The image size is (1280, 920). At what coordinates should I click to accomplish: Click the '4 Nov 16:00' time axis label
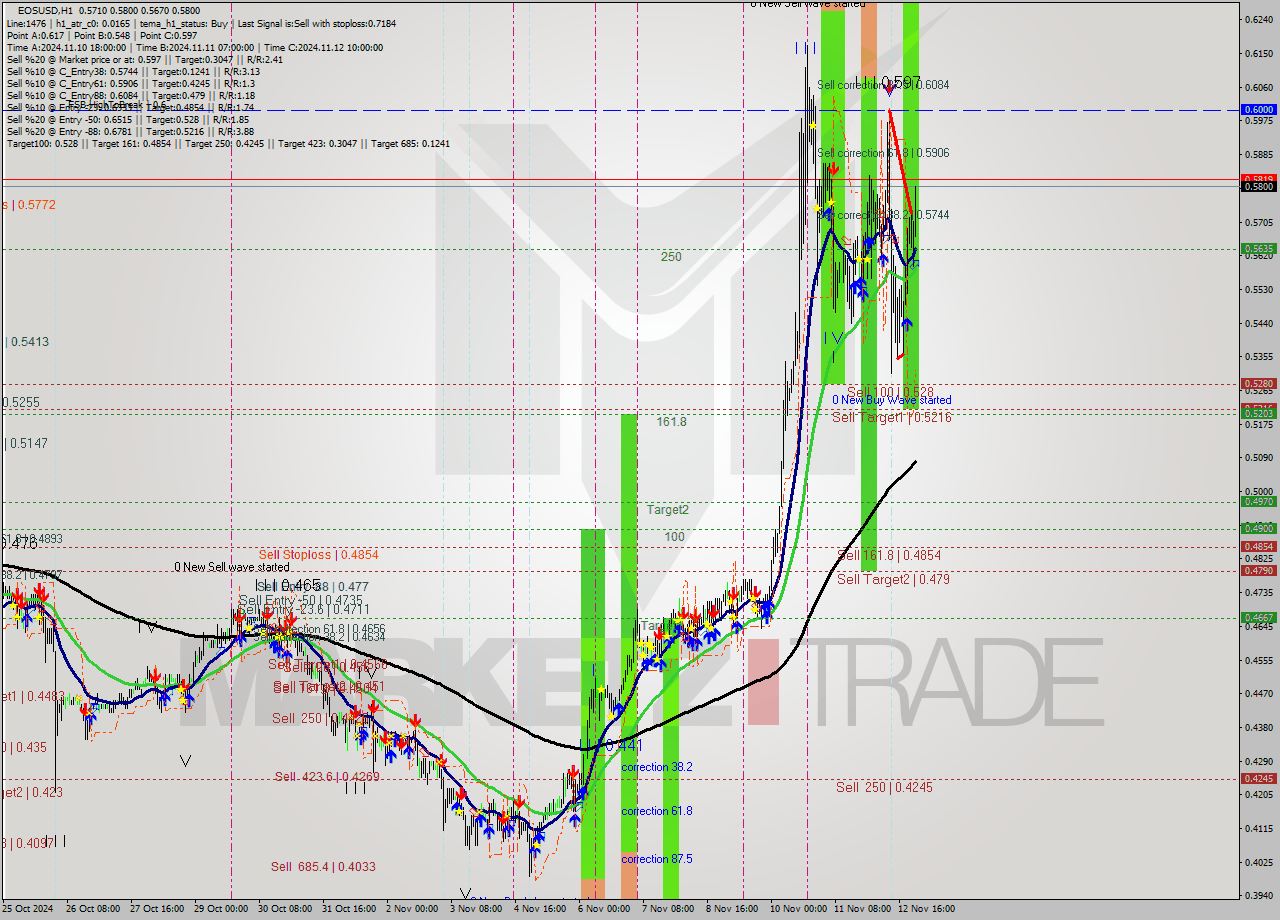pyautogui.click(x=540, y=909)
